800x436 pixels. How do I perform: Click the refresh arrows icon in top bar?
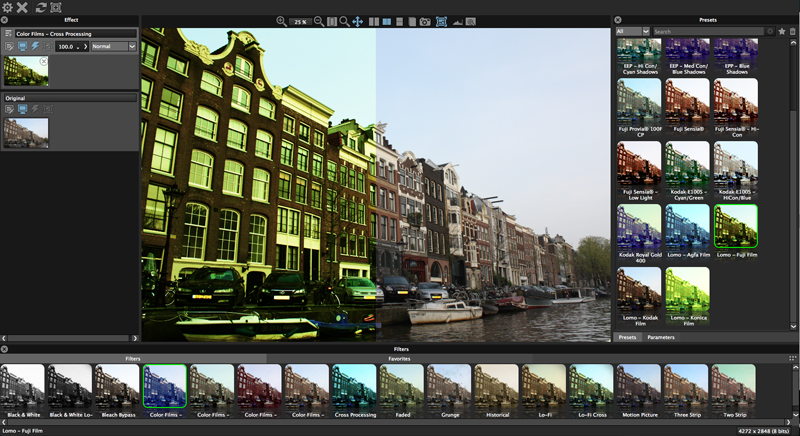[40, 7]
